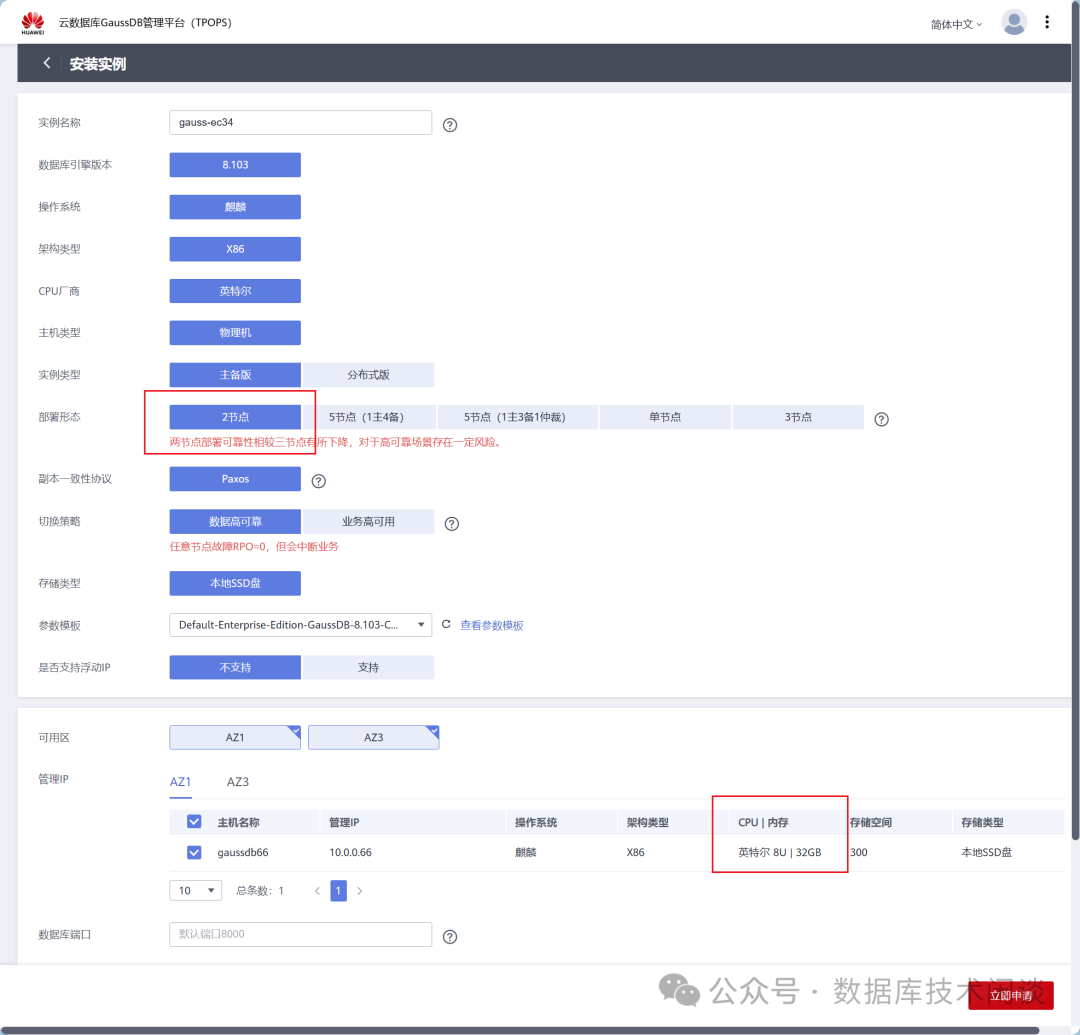This screenshot has width=1080, height=1035.
Task: Click the horizontal scrollbar at the bottom
Action: click(x=519, y=1030)
